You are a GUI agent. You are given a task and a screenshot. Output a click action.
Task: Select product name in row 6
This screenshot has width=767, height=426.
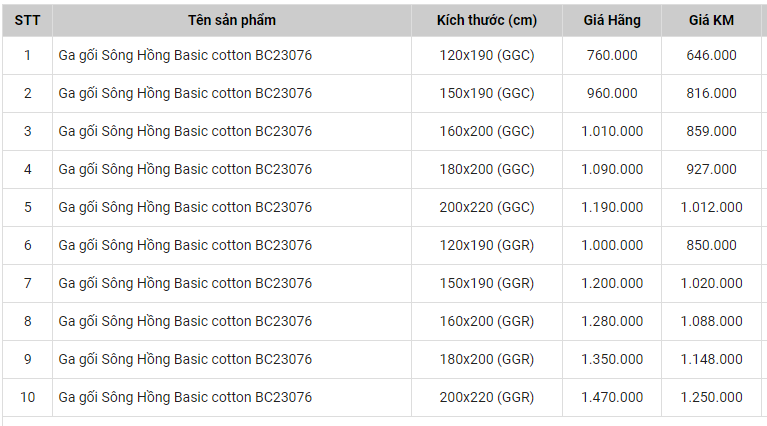tap(185, 246)
